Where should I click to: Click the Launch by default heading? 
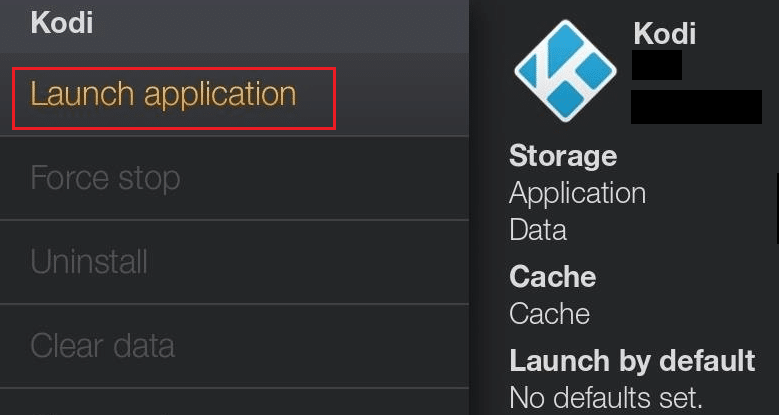tap(632, 360)
